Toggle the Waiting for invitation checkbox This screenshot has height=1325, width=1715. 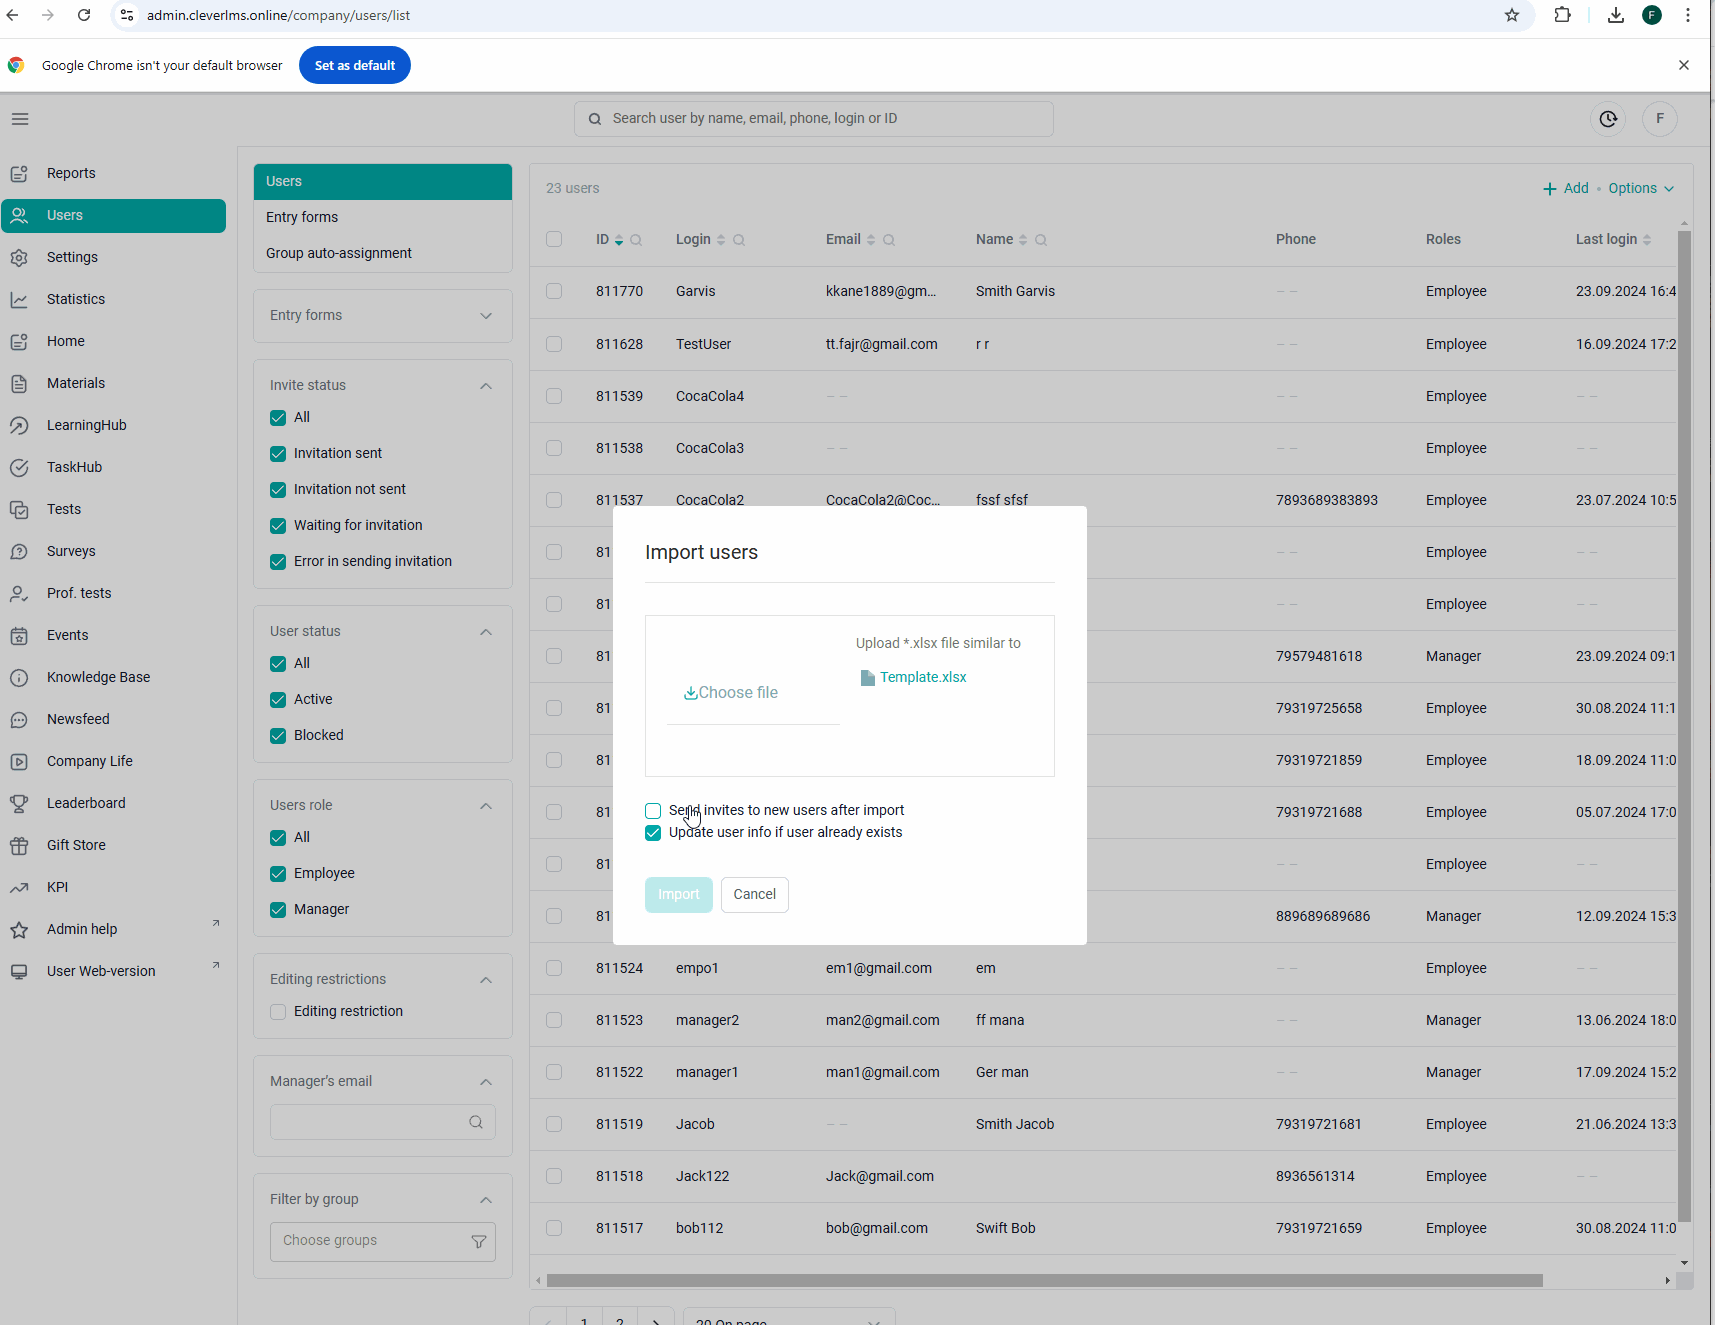pos(278,526)
